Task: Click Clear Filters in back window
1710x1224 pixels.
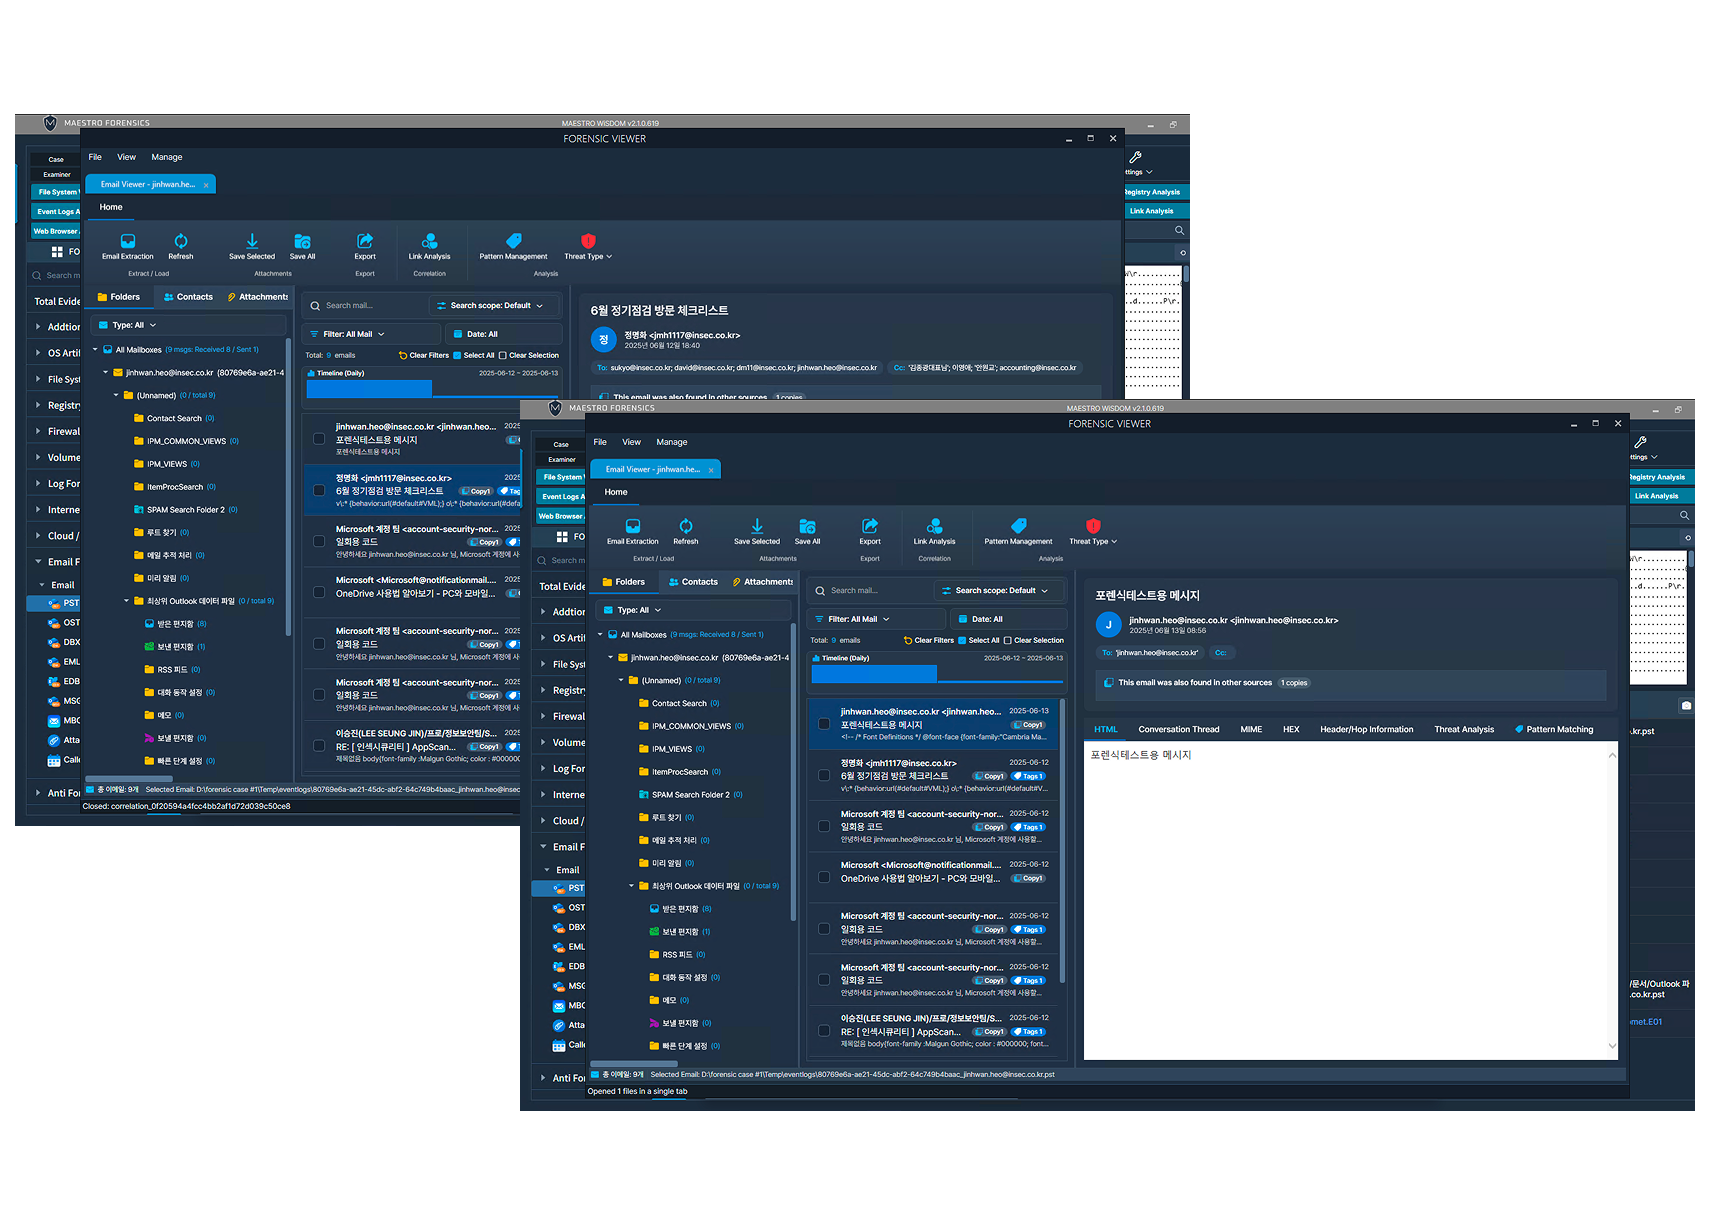Action: pyautogui.click(x=424, y=355)
